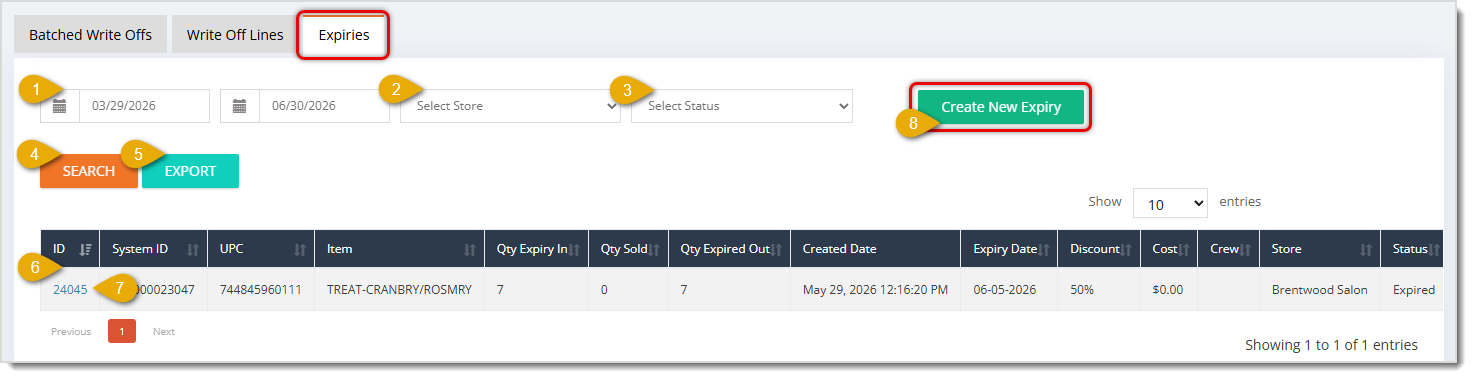Sort by Qty Expired Out arrows
The width and height of the screenshot is (1472, 378).
point(777,249)
